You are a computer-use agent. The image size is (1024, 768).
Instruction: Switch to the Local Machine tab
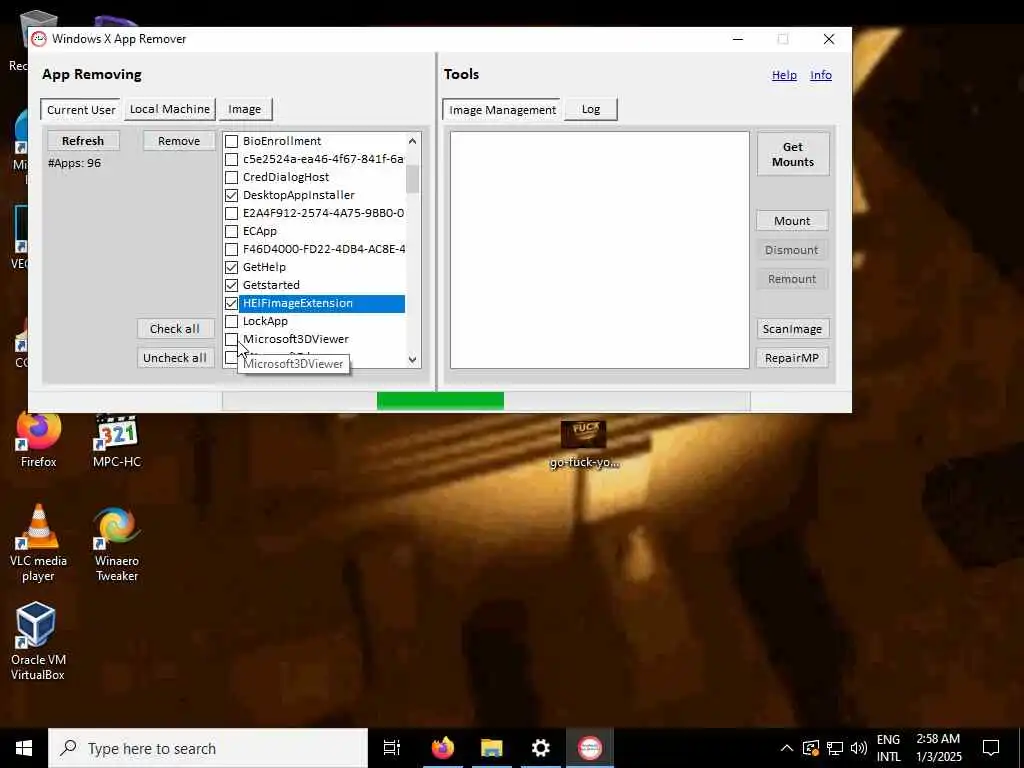tap(170, 109)
